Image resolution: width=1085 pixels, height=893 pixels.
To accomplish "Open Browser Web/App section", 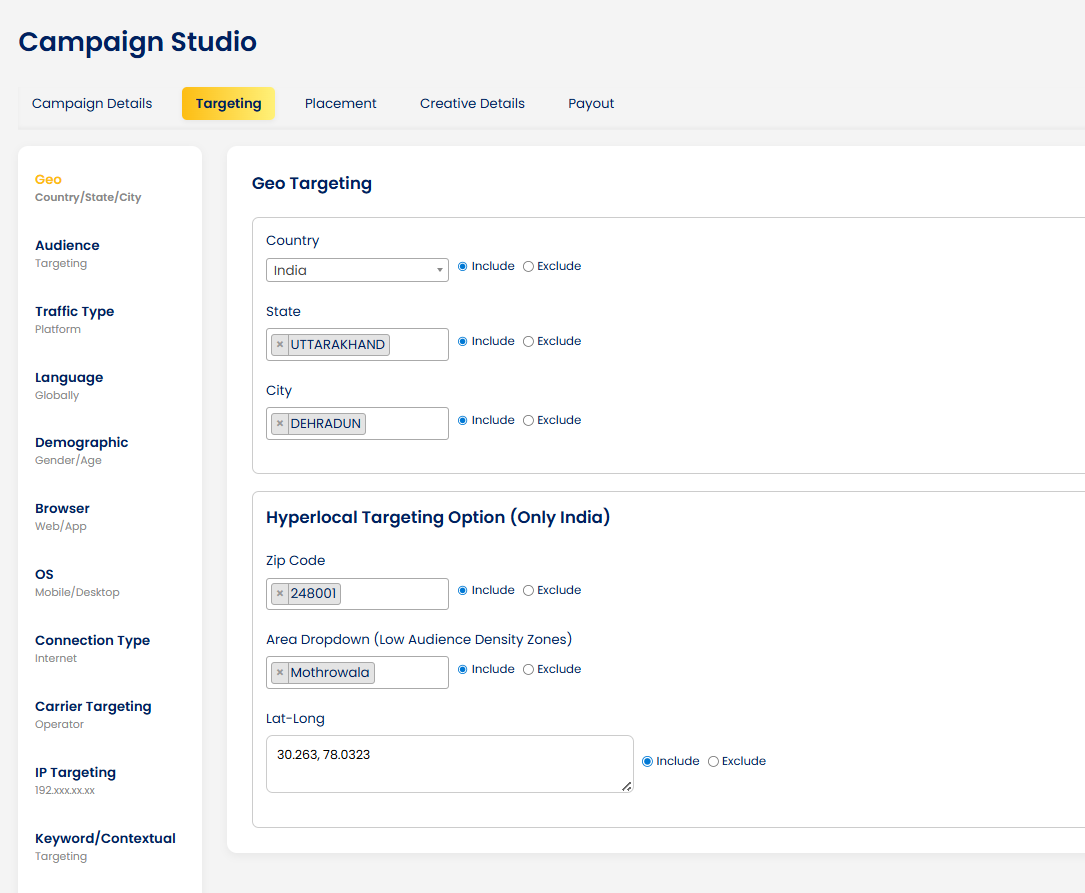I will click(62, 517).
